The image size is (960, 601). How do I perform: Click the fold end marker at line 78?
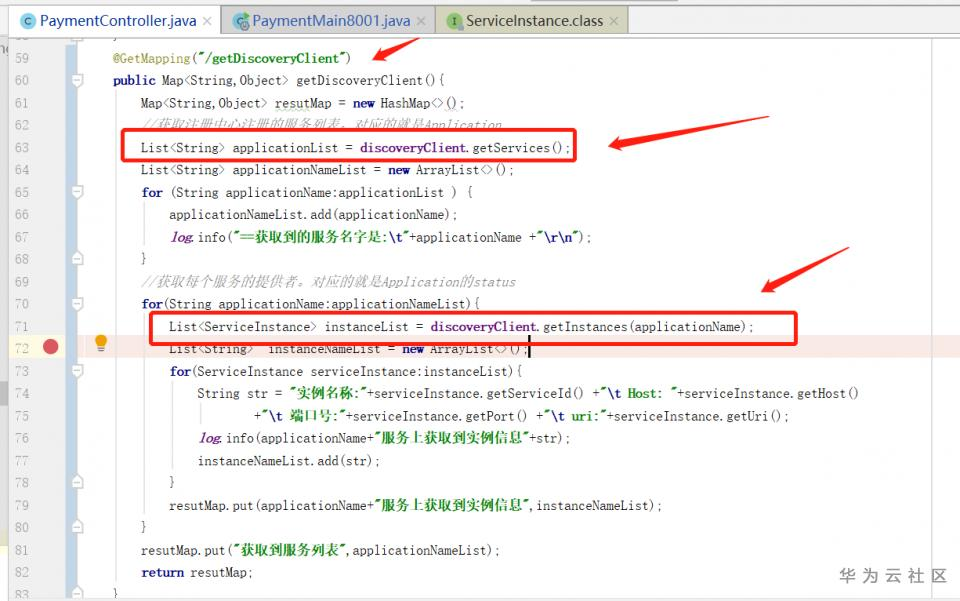(77, 482)
